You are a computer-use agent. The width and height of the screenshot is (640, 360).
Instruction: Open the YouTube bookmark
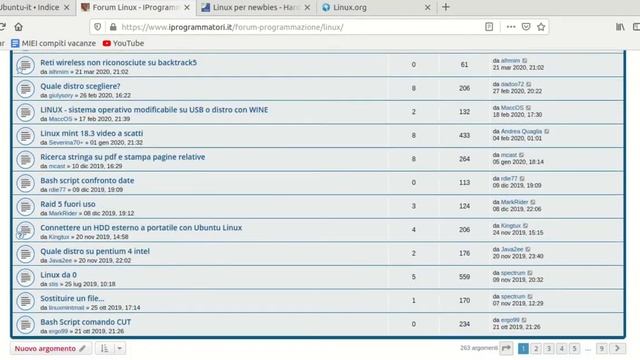(x=123, y=43)
